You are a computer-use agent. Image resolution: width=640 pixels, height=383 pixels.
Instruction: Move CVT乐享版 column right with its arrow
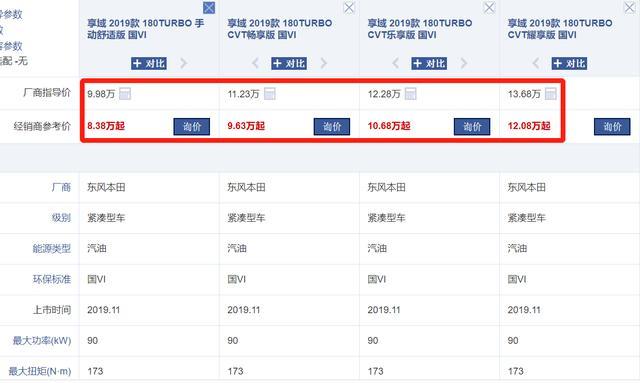(x=464, y=63)
